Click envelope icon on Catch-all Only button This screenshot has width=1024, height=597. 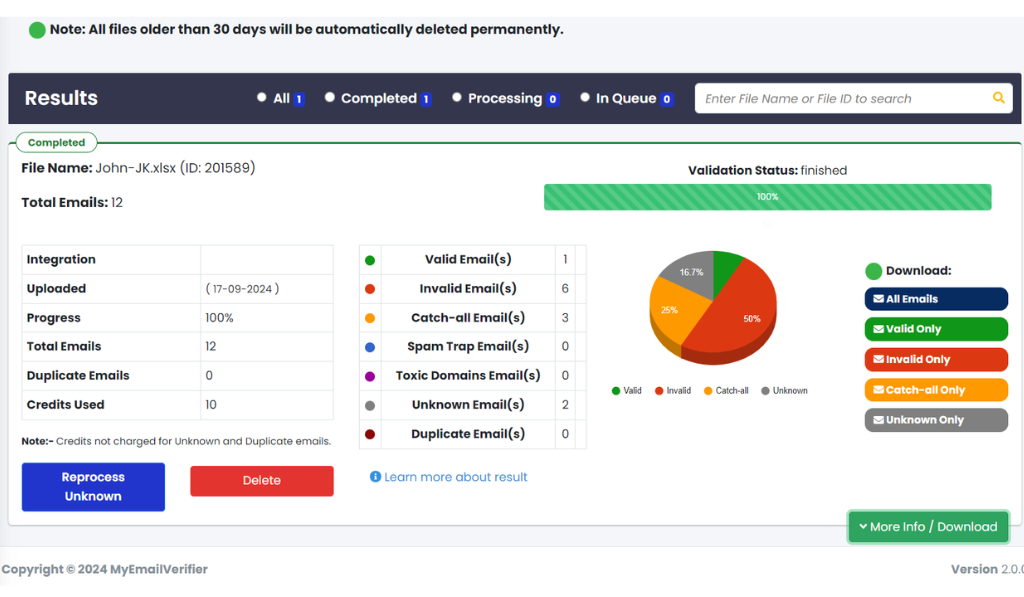pyautogui.click(x=878, y=389)
